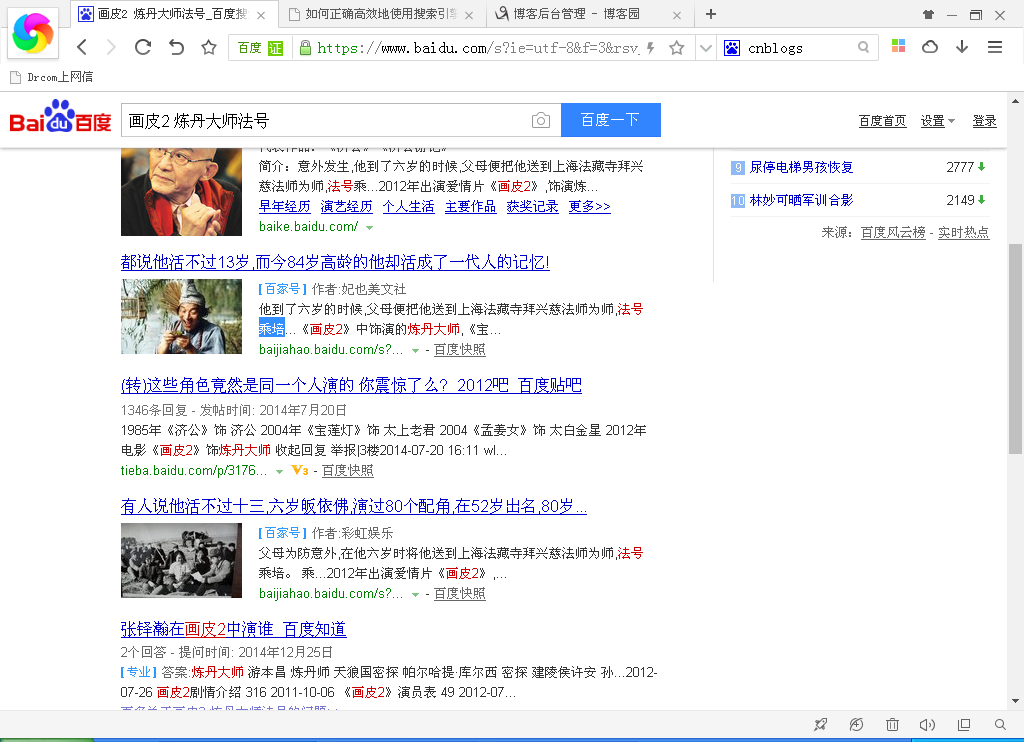Image resolution: width=1024 pixels, height=742 pixels.
Task: Click the 百度一下 search button
Action: [x=611, y=120]
